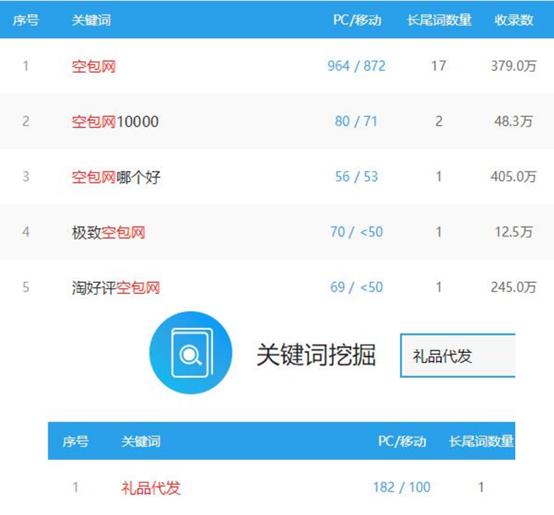Image resolution: width=554 pixels, height=515 pixels.
Task: Open the 空包网10000 keyword link
Action: click(115, 122)
